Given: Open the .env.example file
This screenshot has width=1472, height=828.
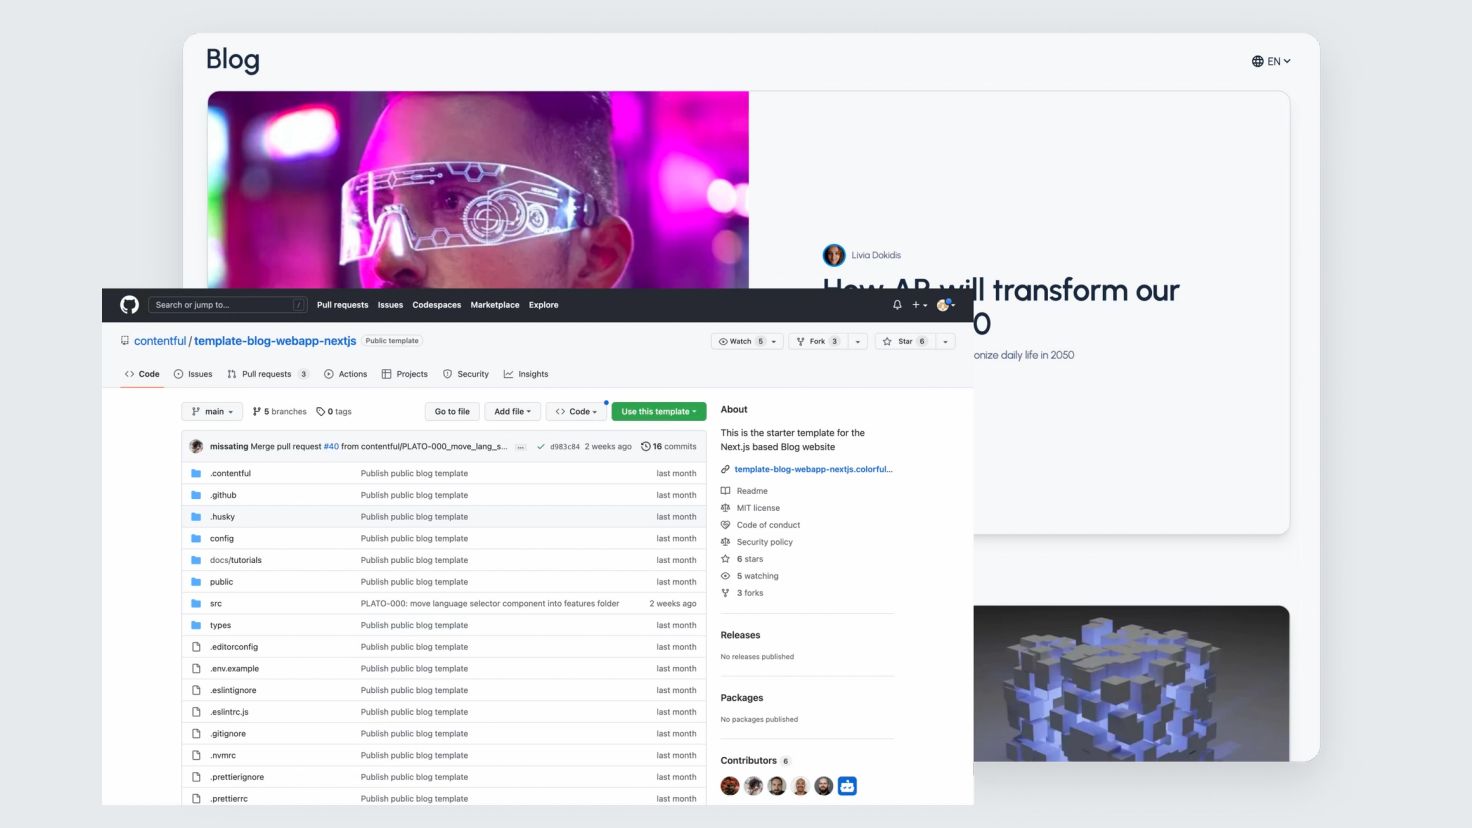Looking at the screenshot, I should coord(234,669).
